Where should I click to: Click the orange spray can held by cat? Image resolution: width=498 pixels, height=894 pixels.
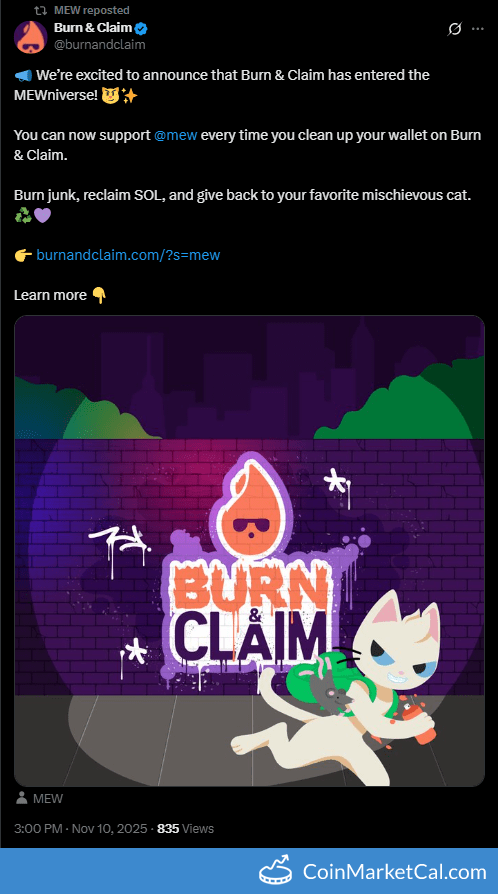[x=419, y=723]
